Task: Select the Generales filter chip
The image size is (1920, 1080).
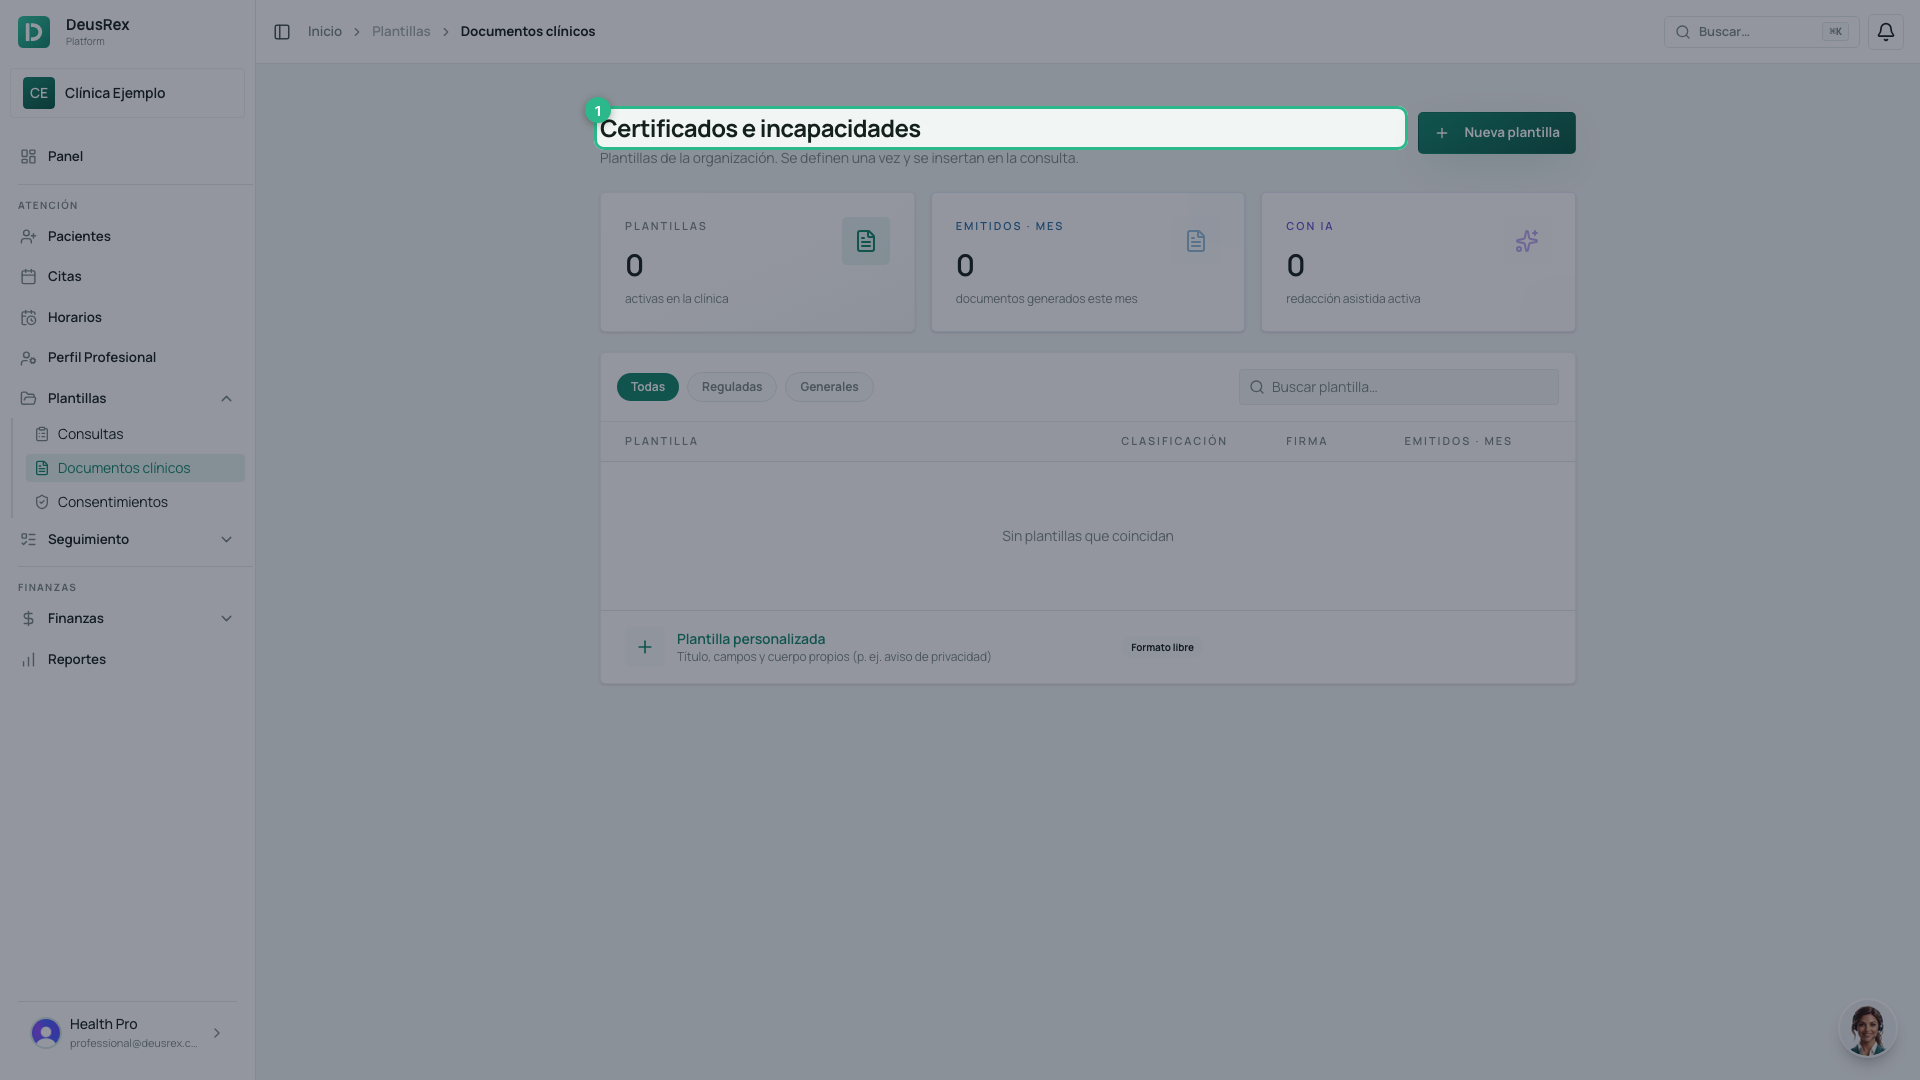Action: [x=829, y=387]
